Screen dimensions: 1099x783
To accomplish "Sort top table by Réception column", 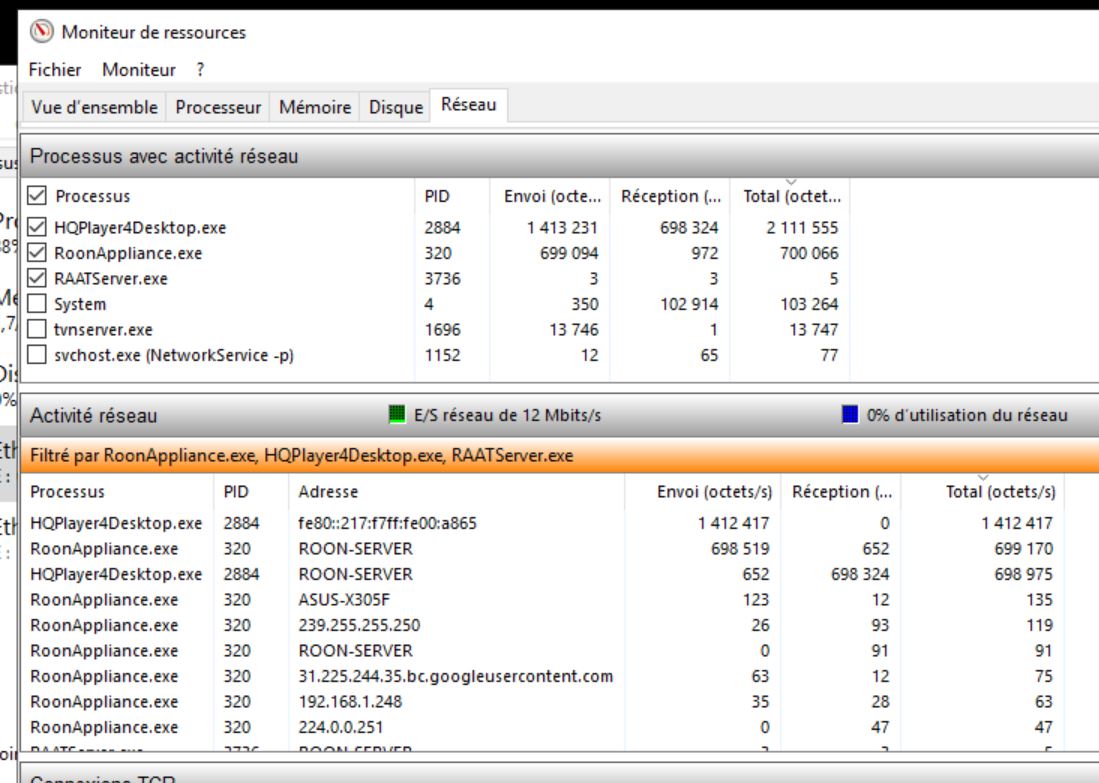I will click(670, 196).
